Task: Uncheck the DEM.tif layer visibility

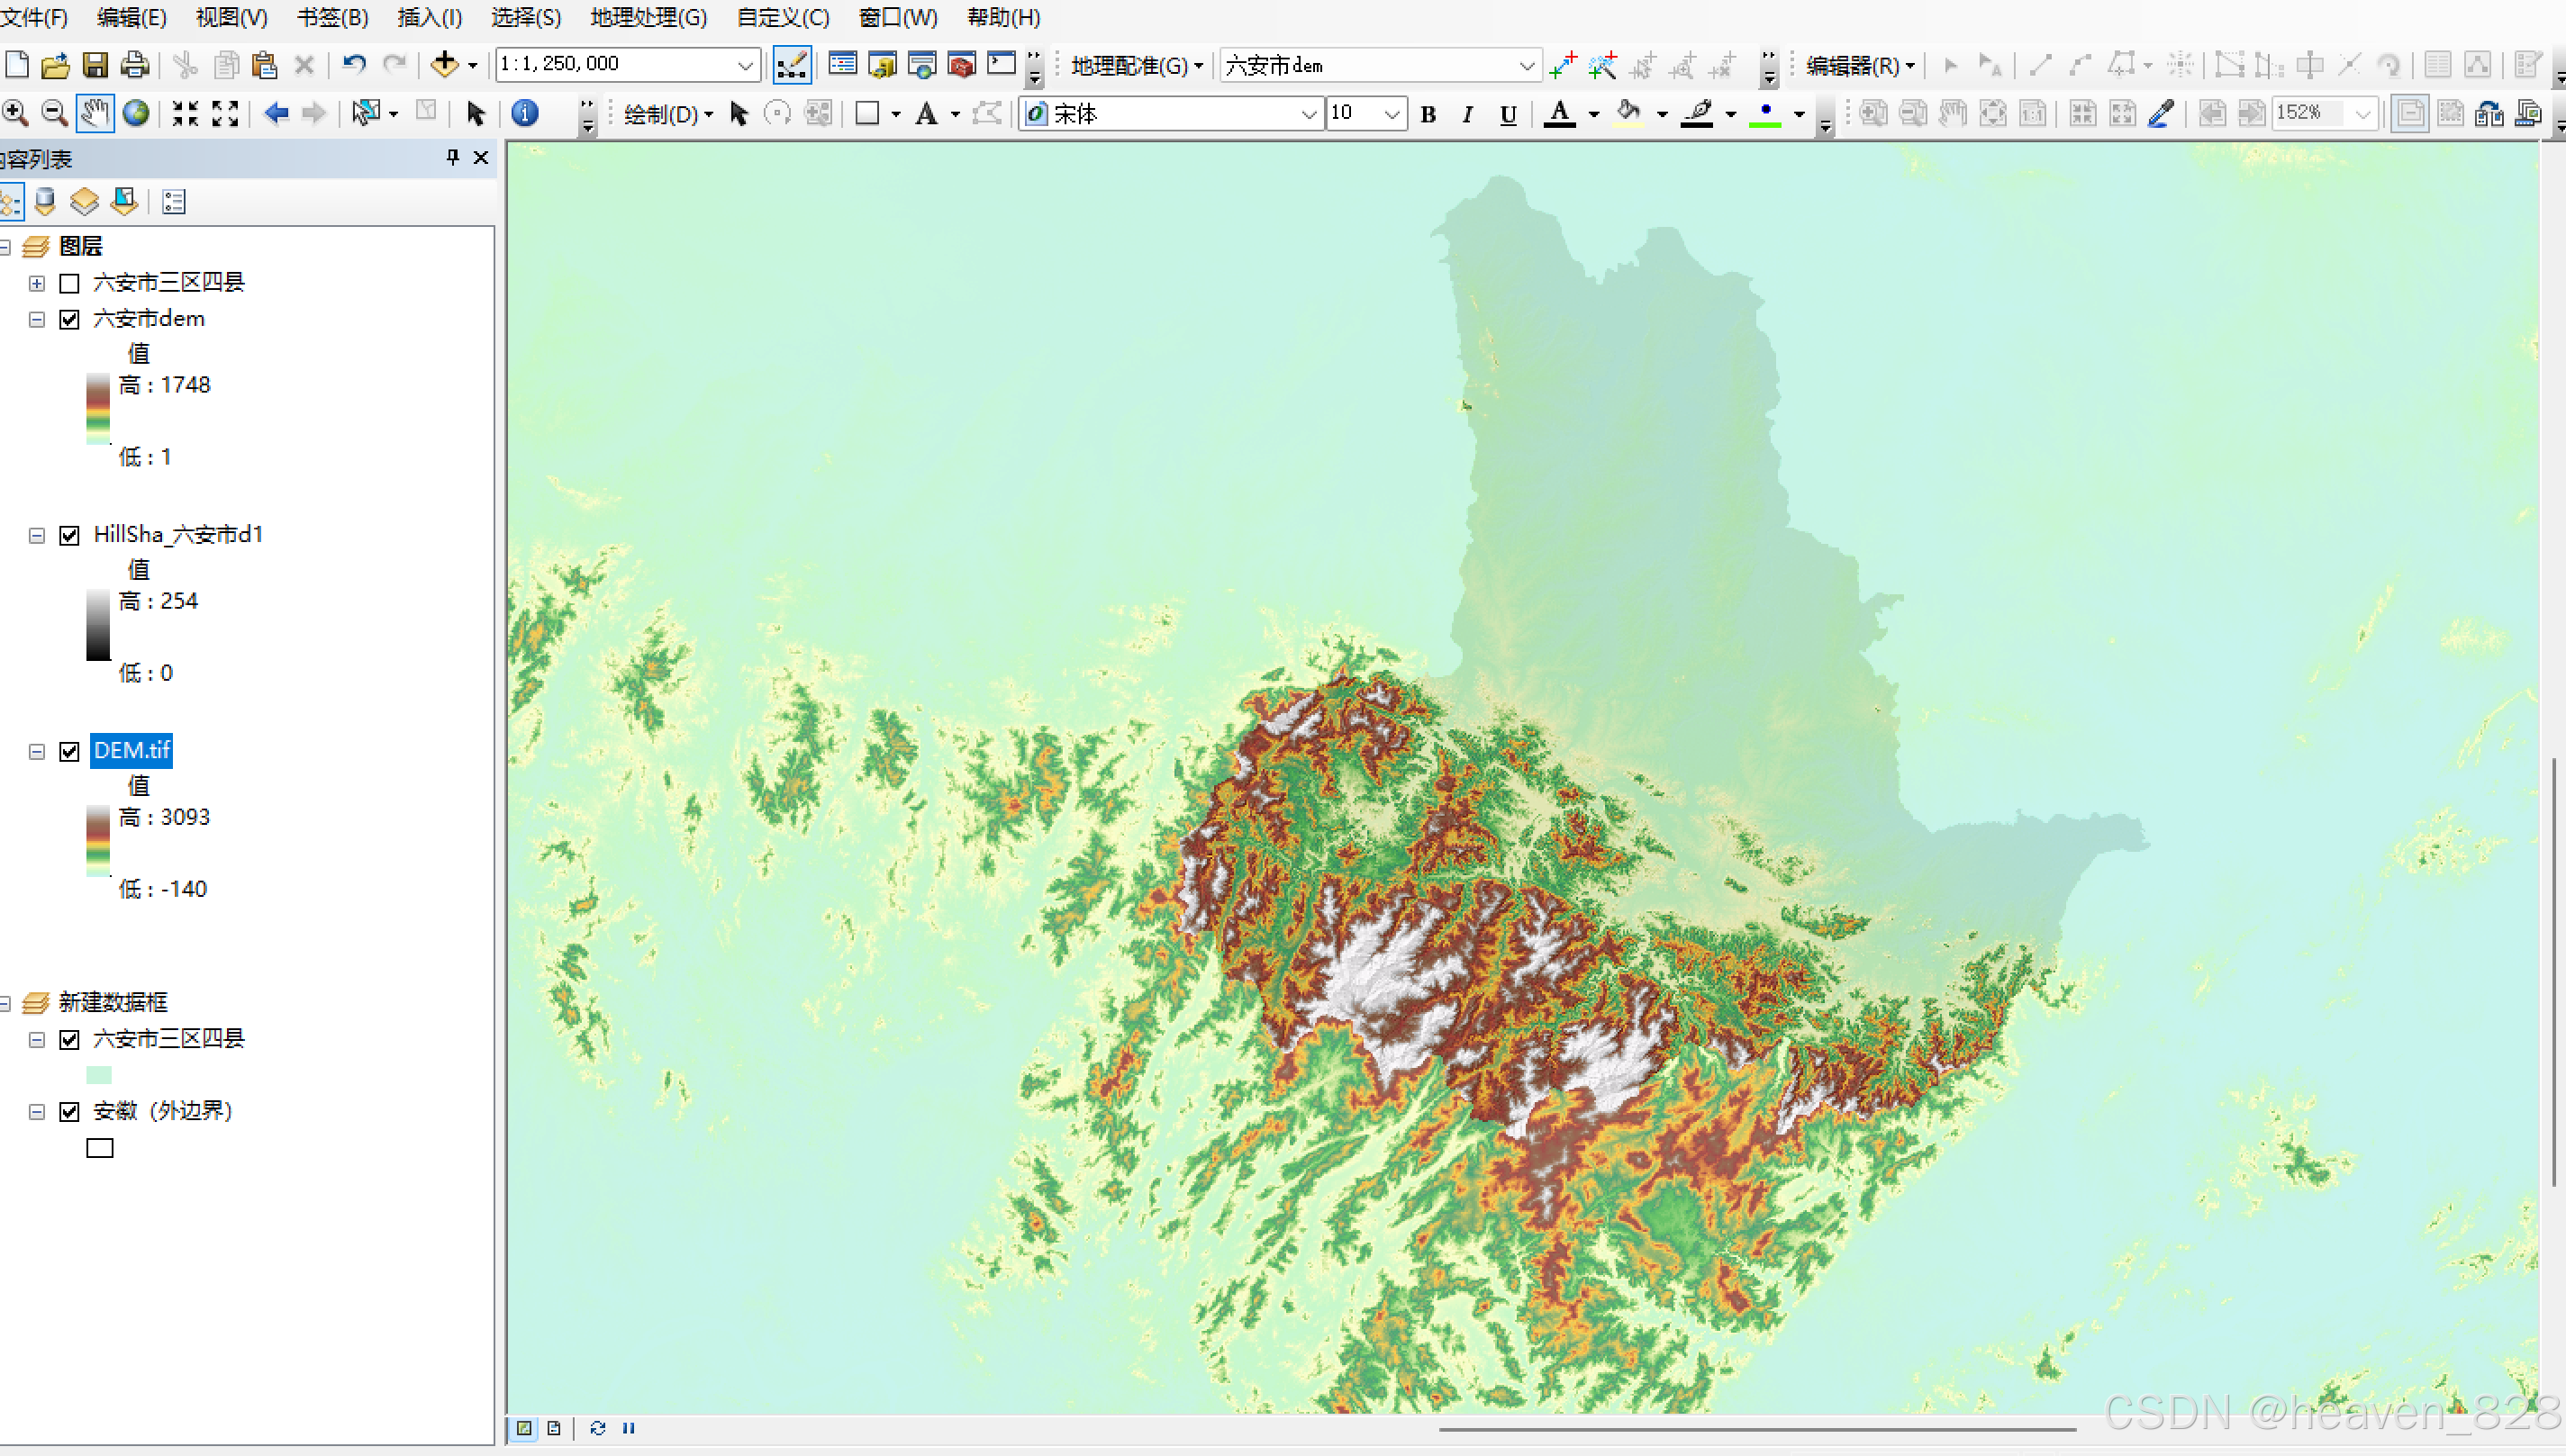Action: click(69, 751)
